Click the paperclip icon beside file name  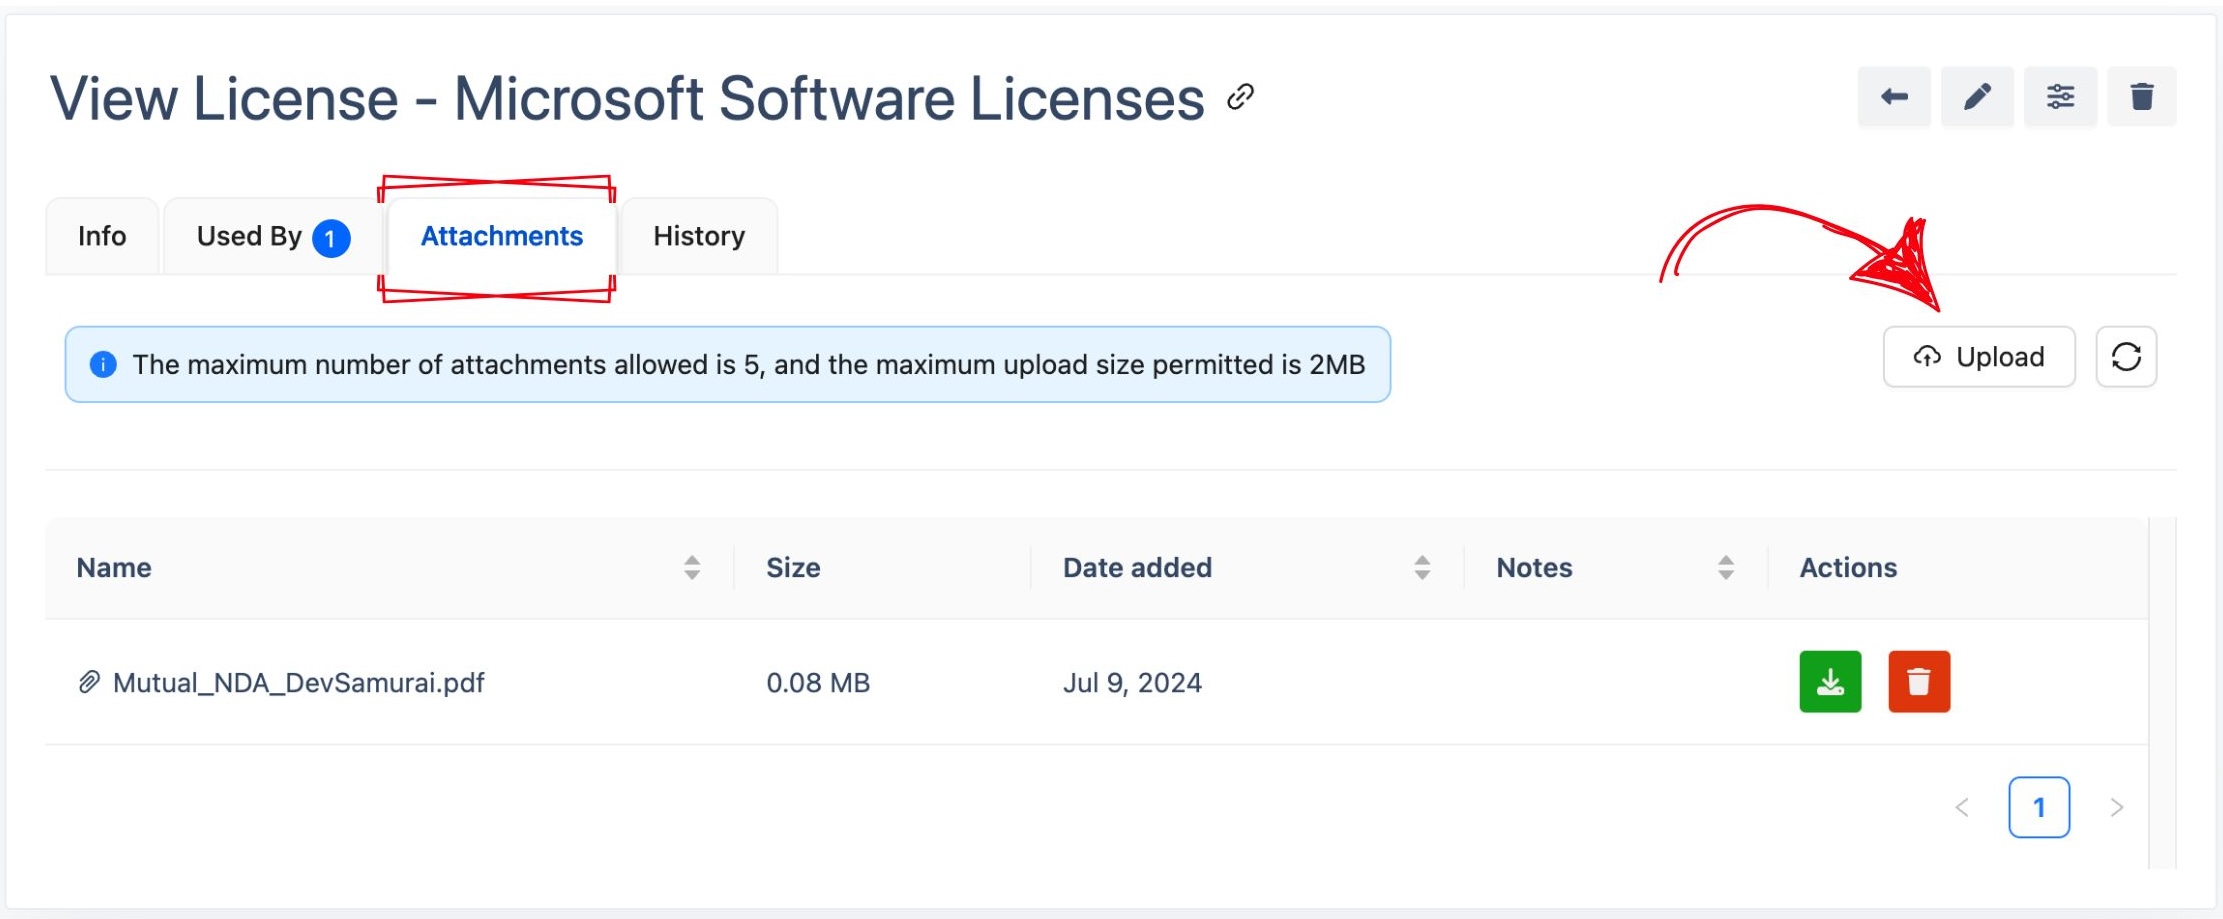click(89, 682)
